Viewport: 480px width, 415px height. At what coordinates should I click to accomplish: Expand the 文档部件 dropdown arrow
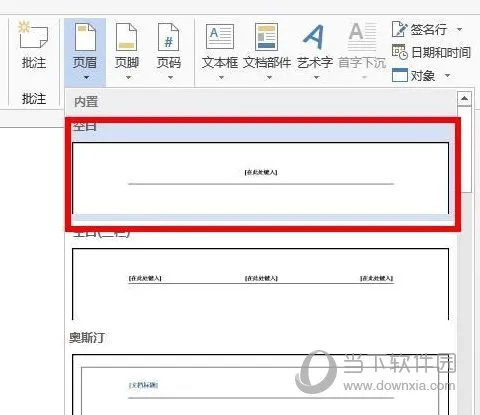pos(269,77)
